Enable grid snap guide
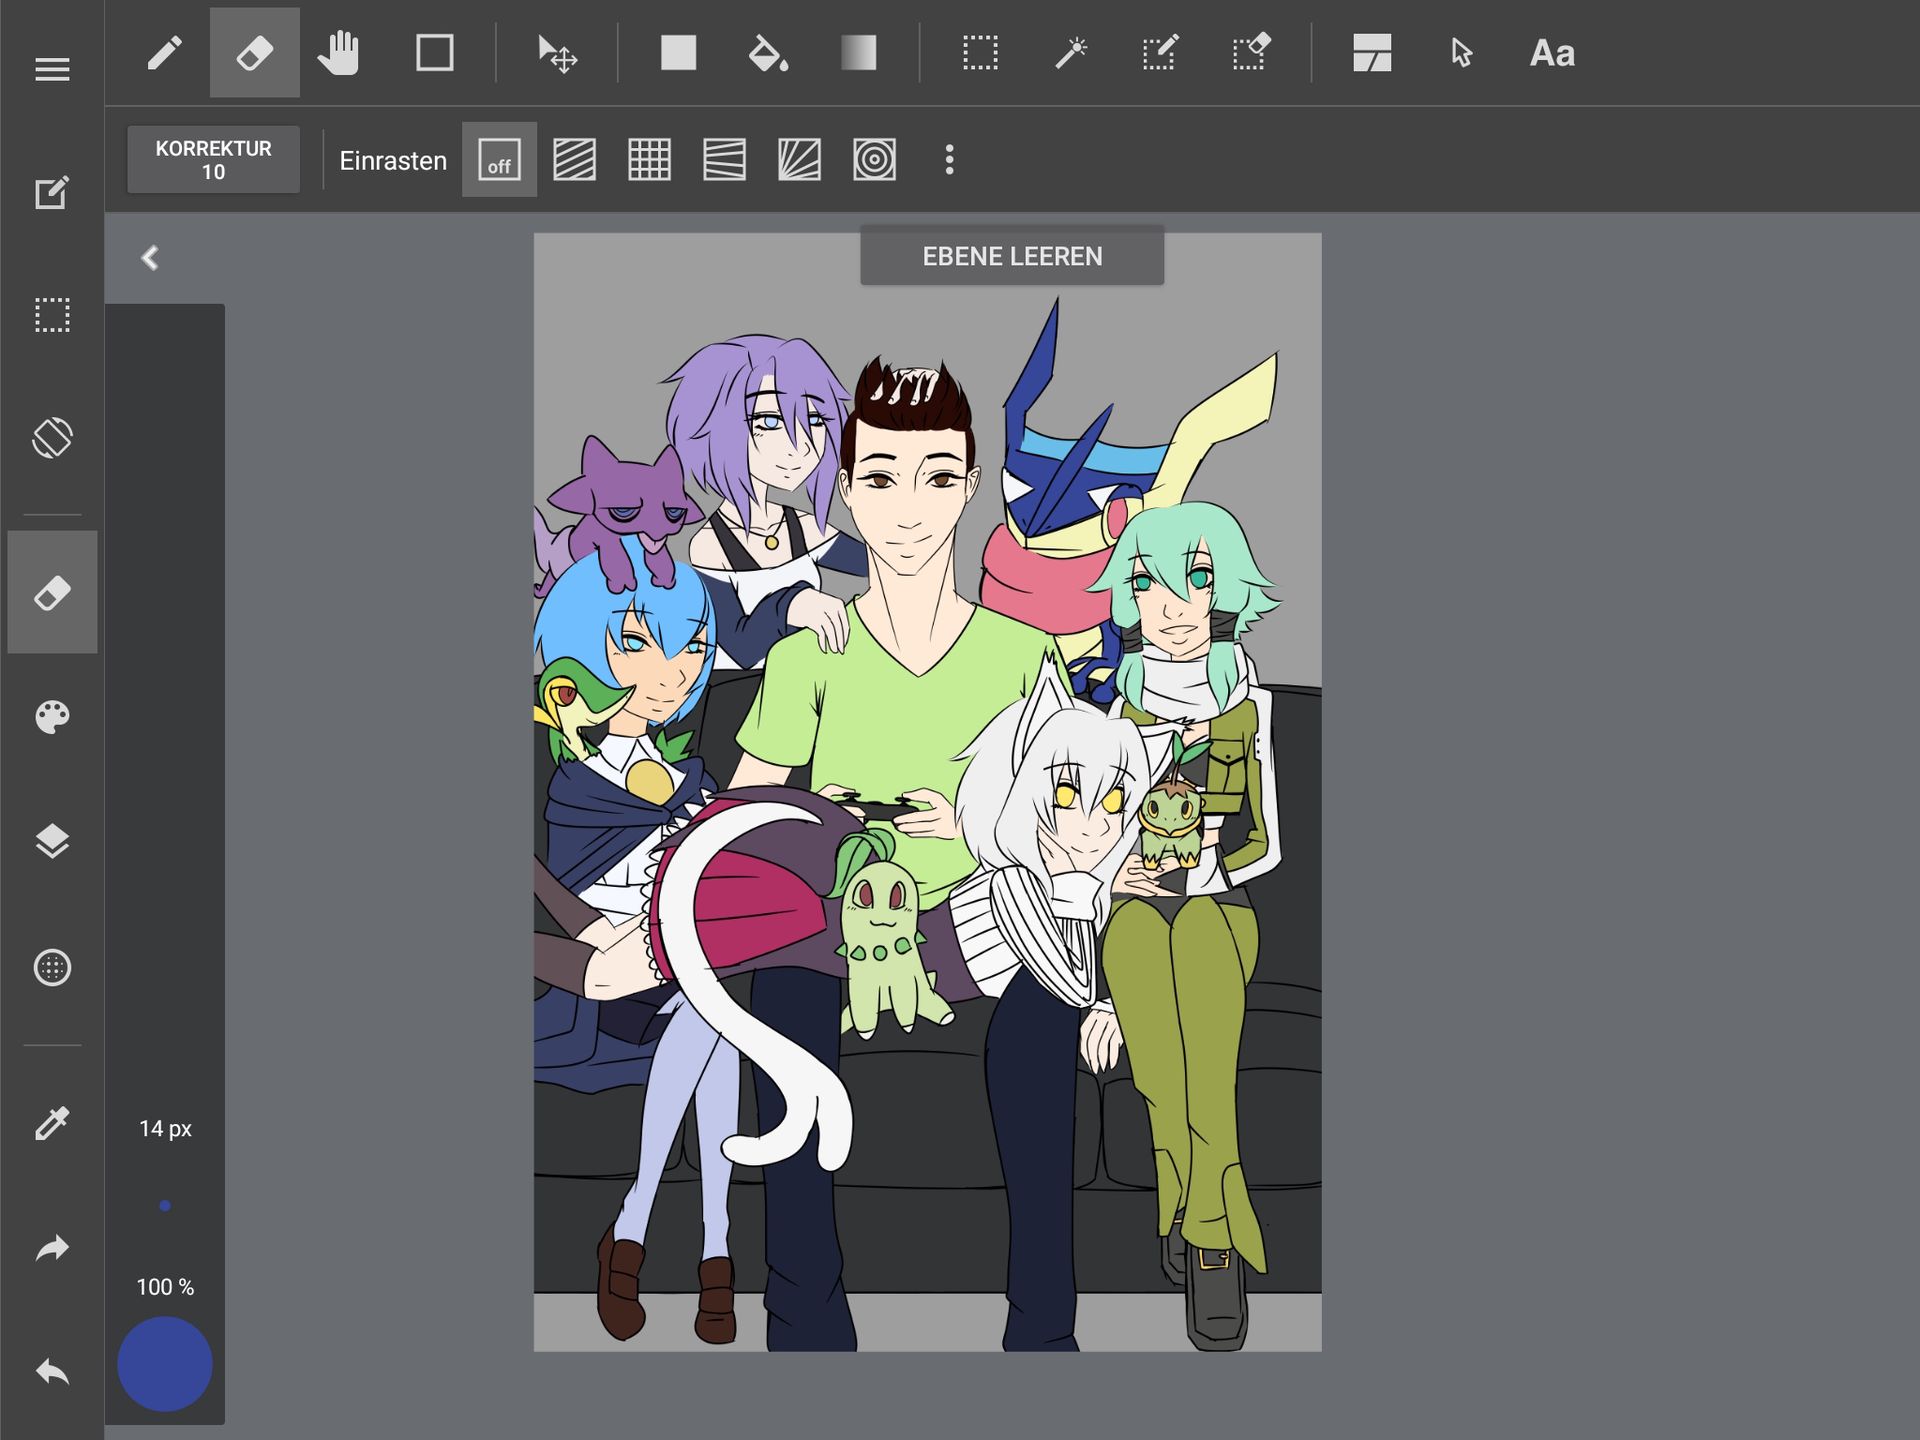This screenshot has height=1440, width=1920. point(649,160)
